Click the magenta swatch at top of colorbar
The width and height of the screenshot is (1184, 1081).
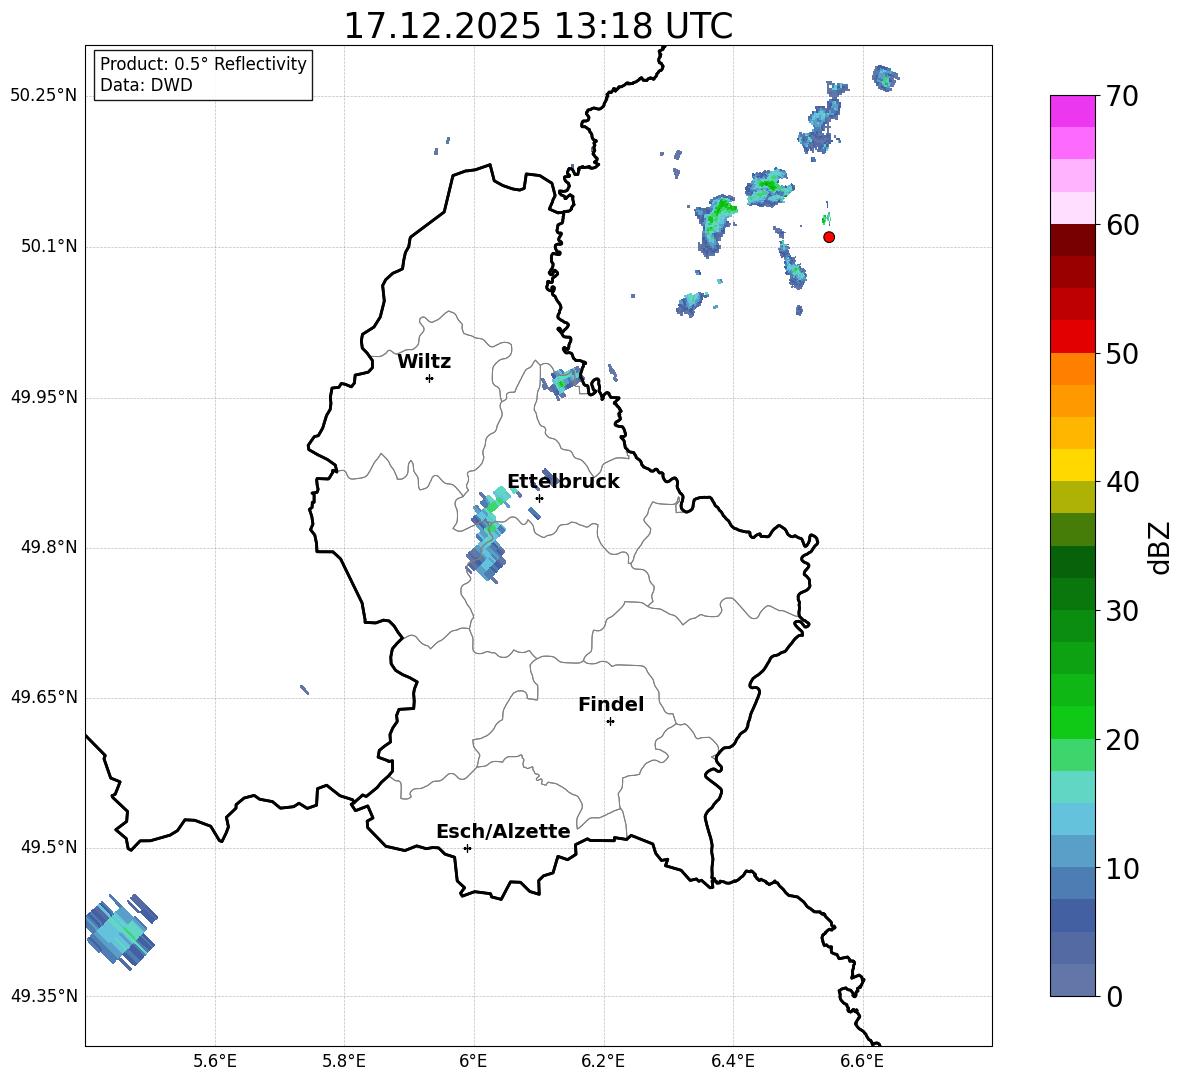(x=1073, y=111)
